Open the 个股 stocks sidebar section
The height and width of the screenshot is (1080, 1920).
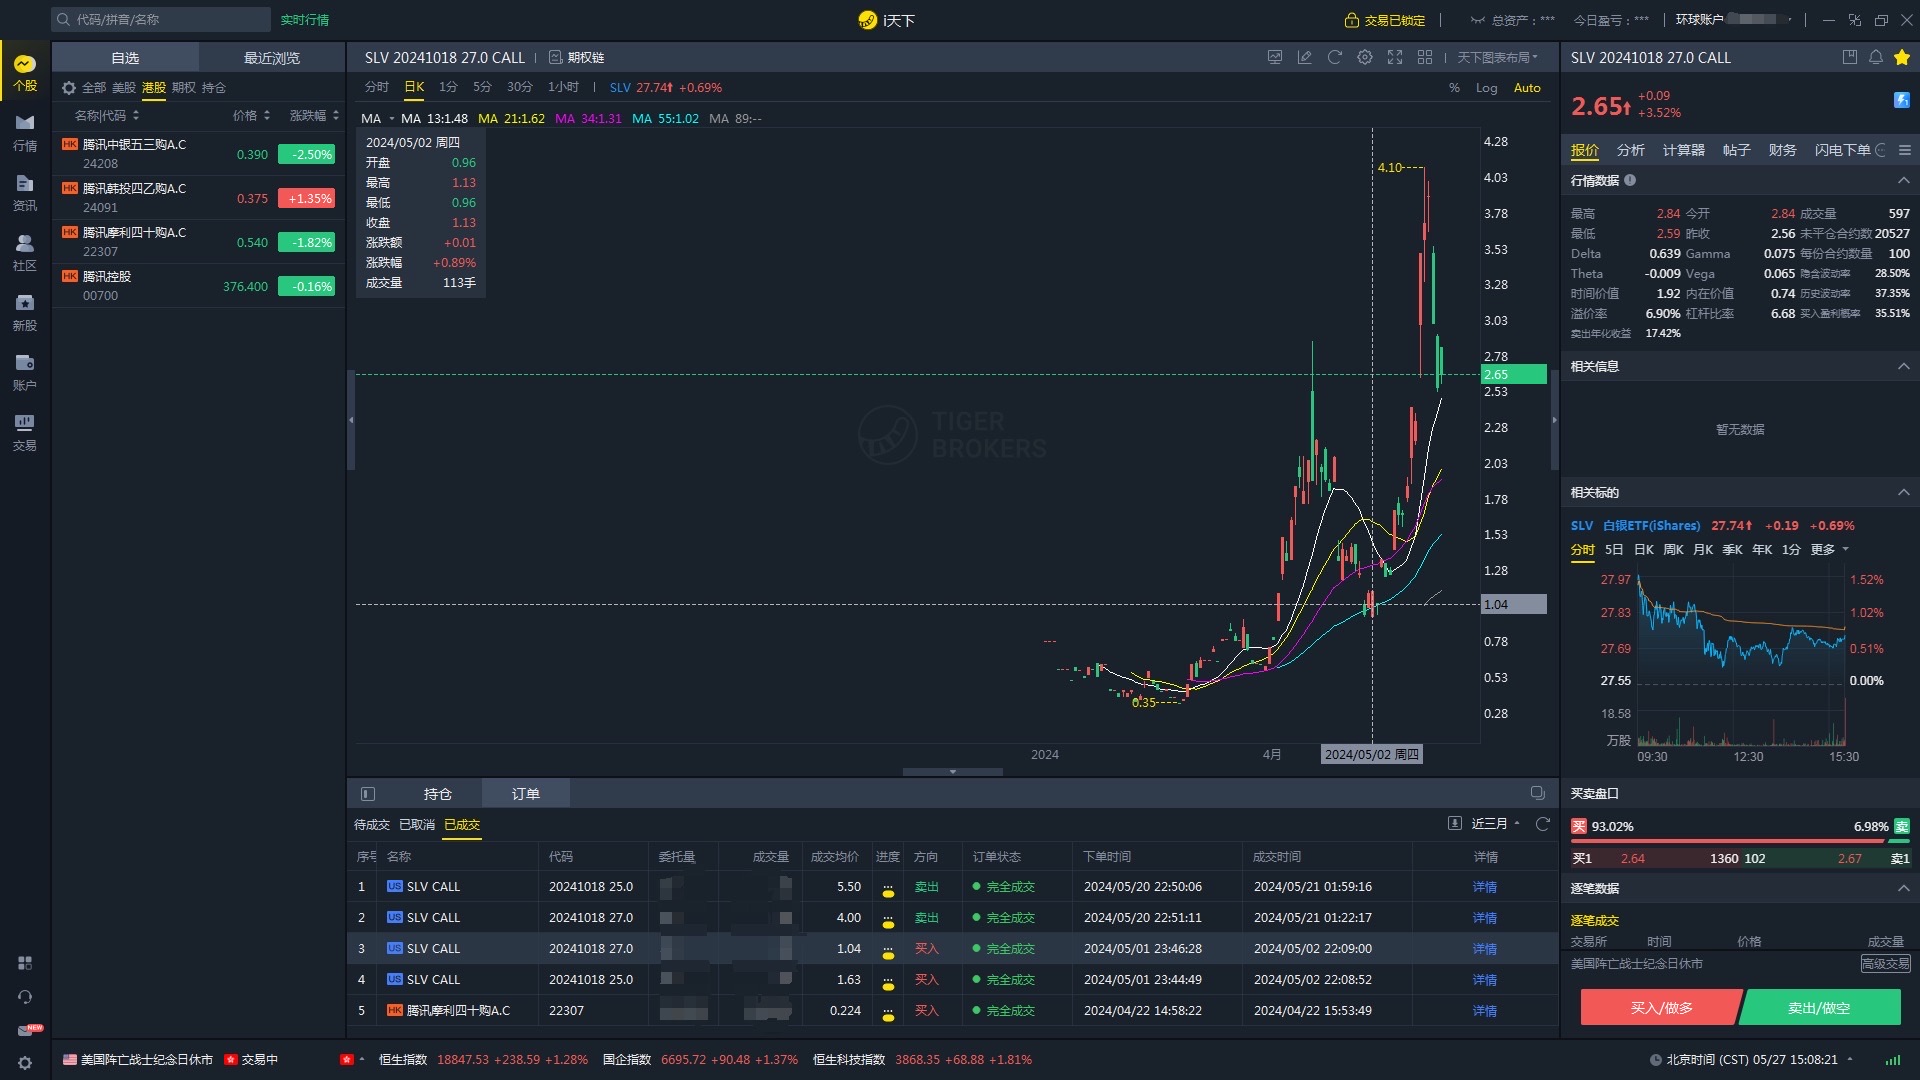tap(24, 73)
